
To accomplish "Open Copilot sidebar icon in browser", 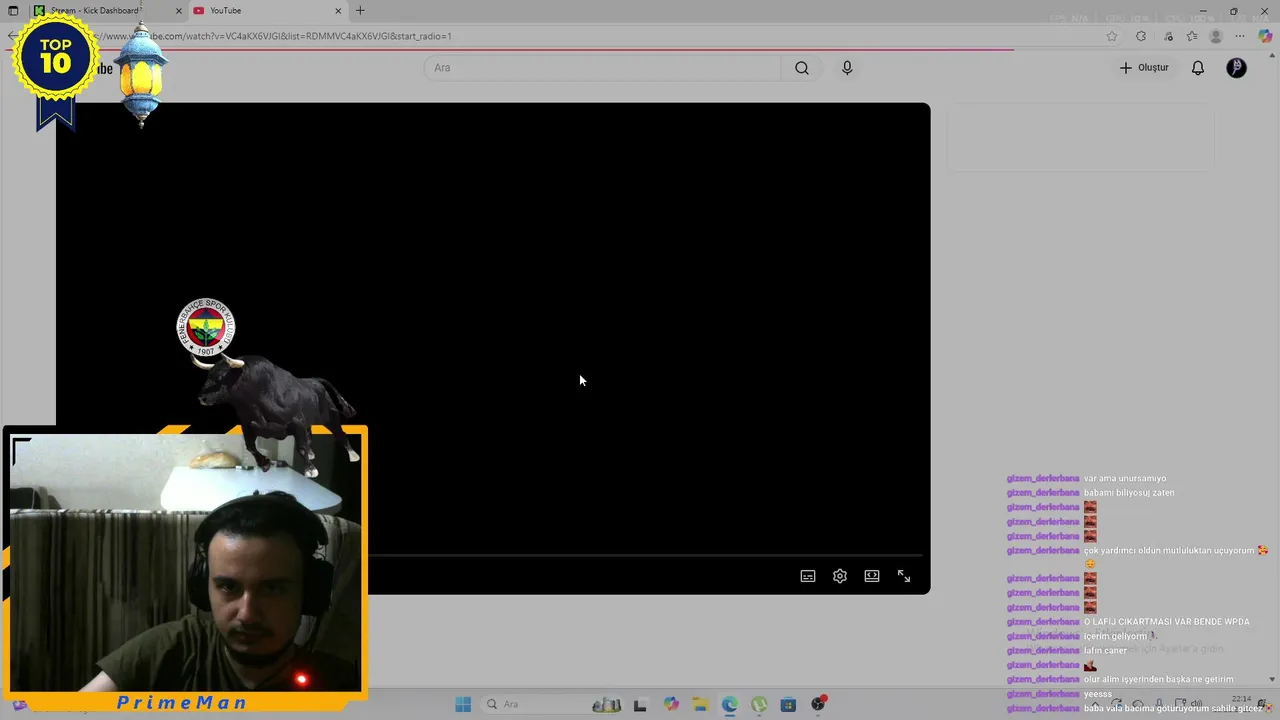I will pos(1265,36).
